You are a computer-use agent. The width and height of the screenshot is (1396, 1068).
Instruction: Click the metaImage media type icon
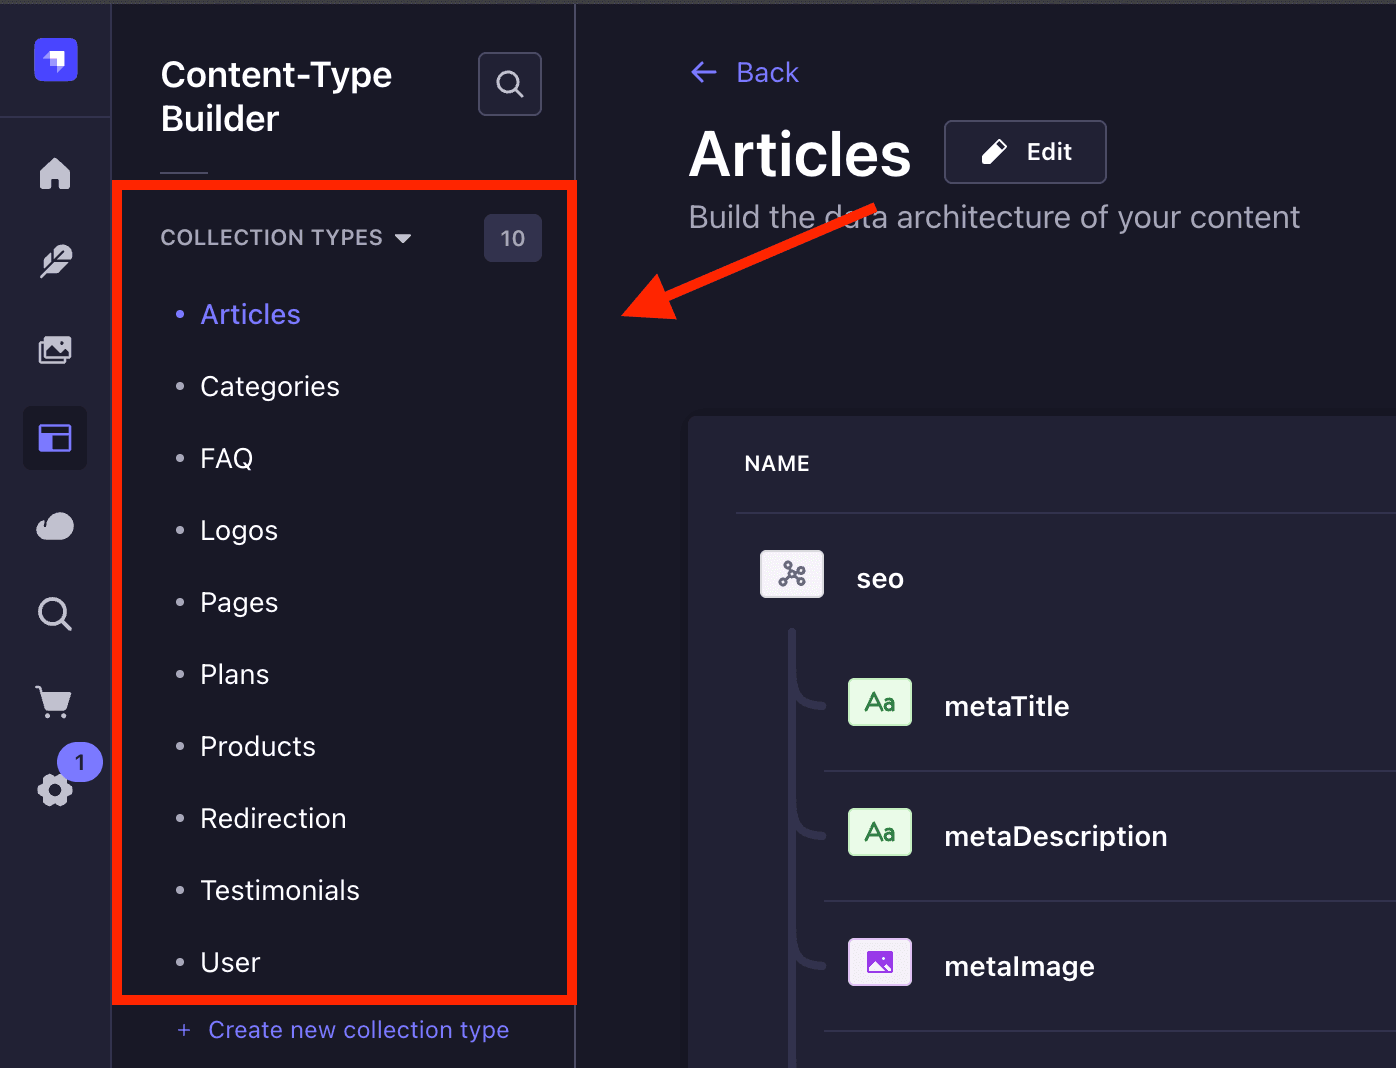880,962
